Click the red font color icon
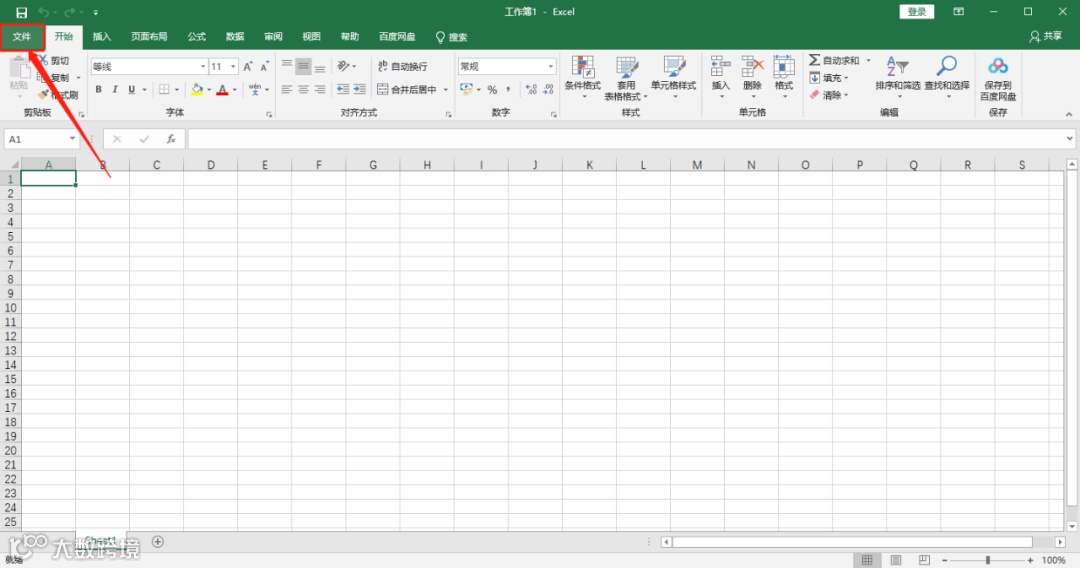Image resolution: width=1080 pixels, height=568 pixels. click(x=222, y=90)
